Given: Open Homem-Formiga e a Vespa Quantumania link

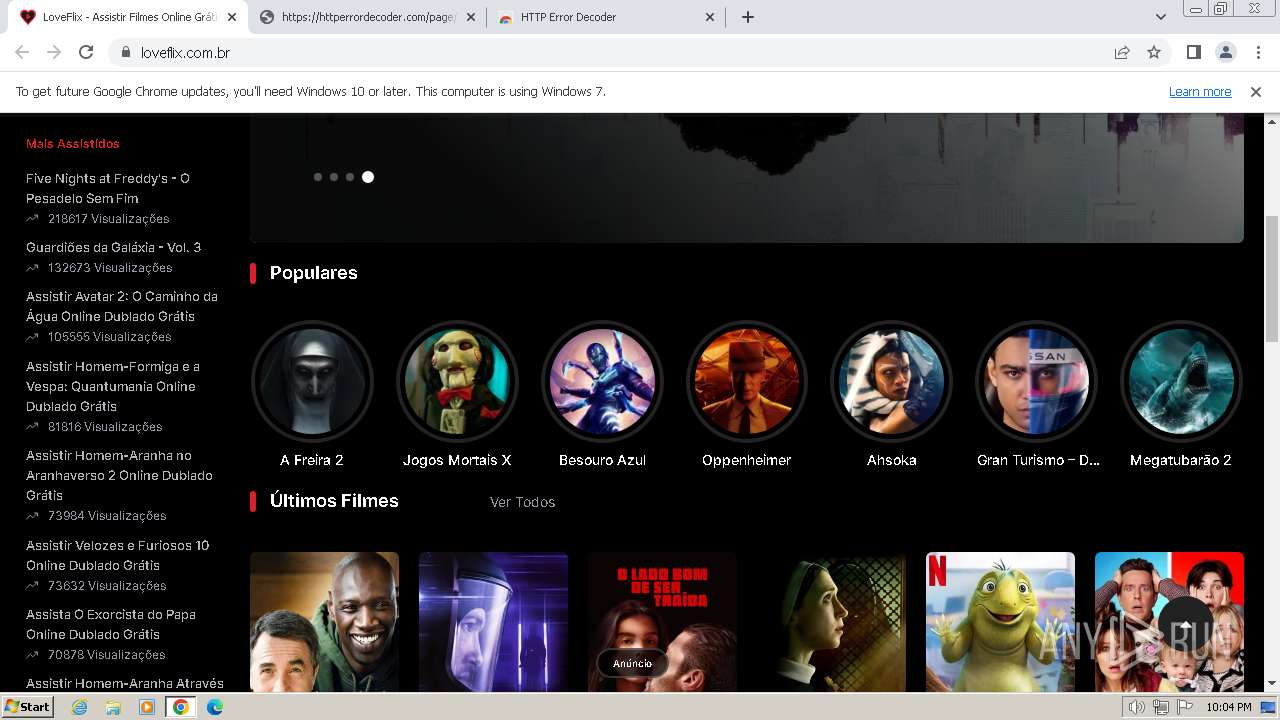Looking at the screenshot, I should click(x=113, y=386).
